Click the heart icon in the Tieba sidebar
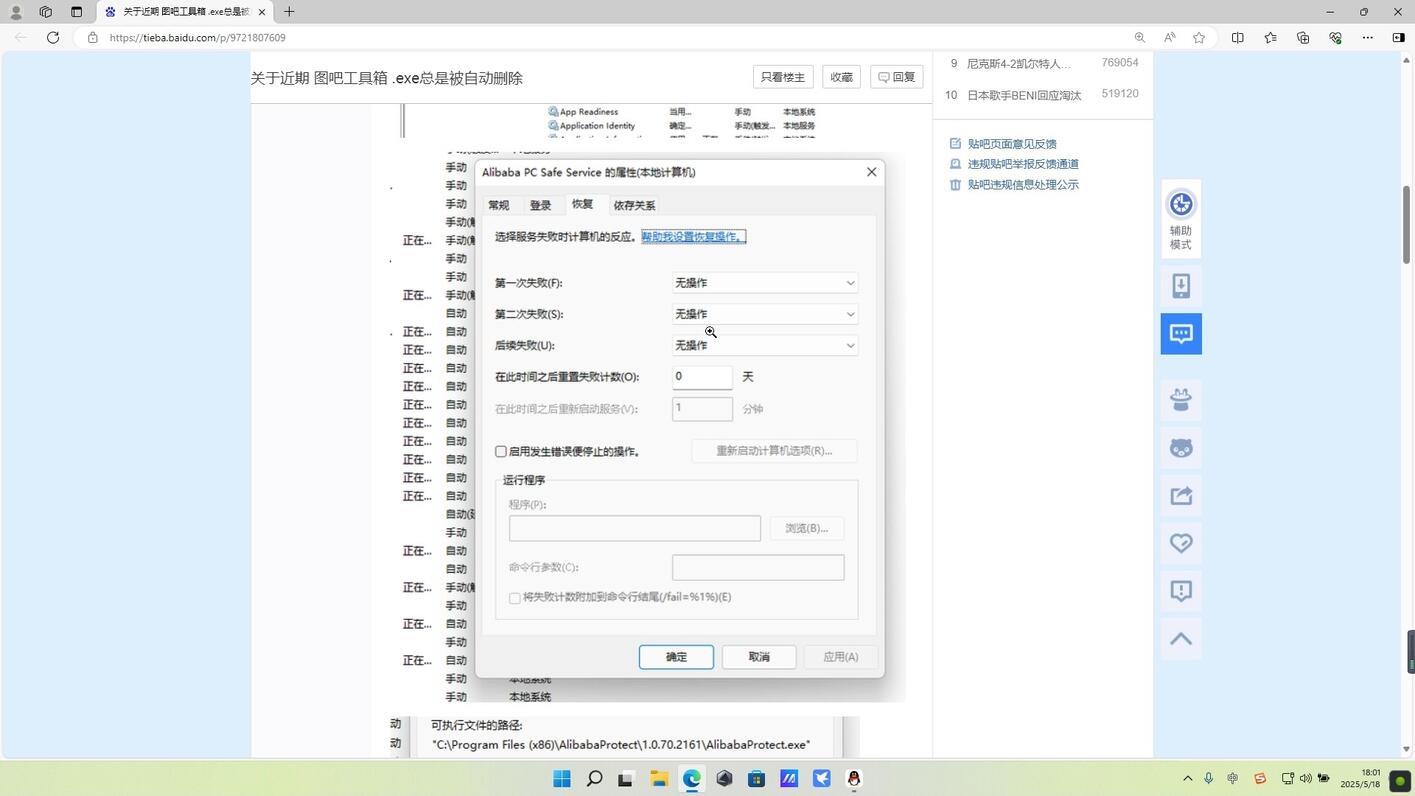 pyautogui.click(x=1181, y=543)
